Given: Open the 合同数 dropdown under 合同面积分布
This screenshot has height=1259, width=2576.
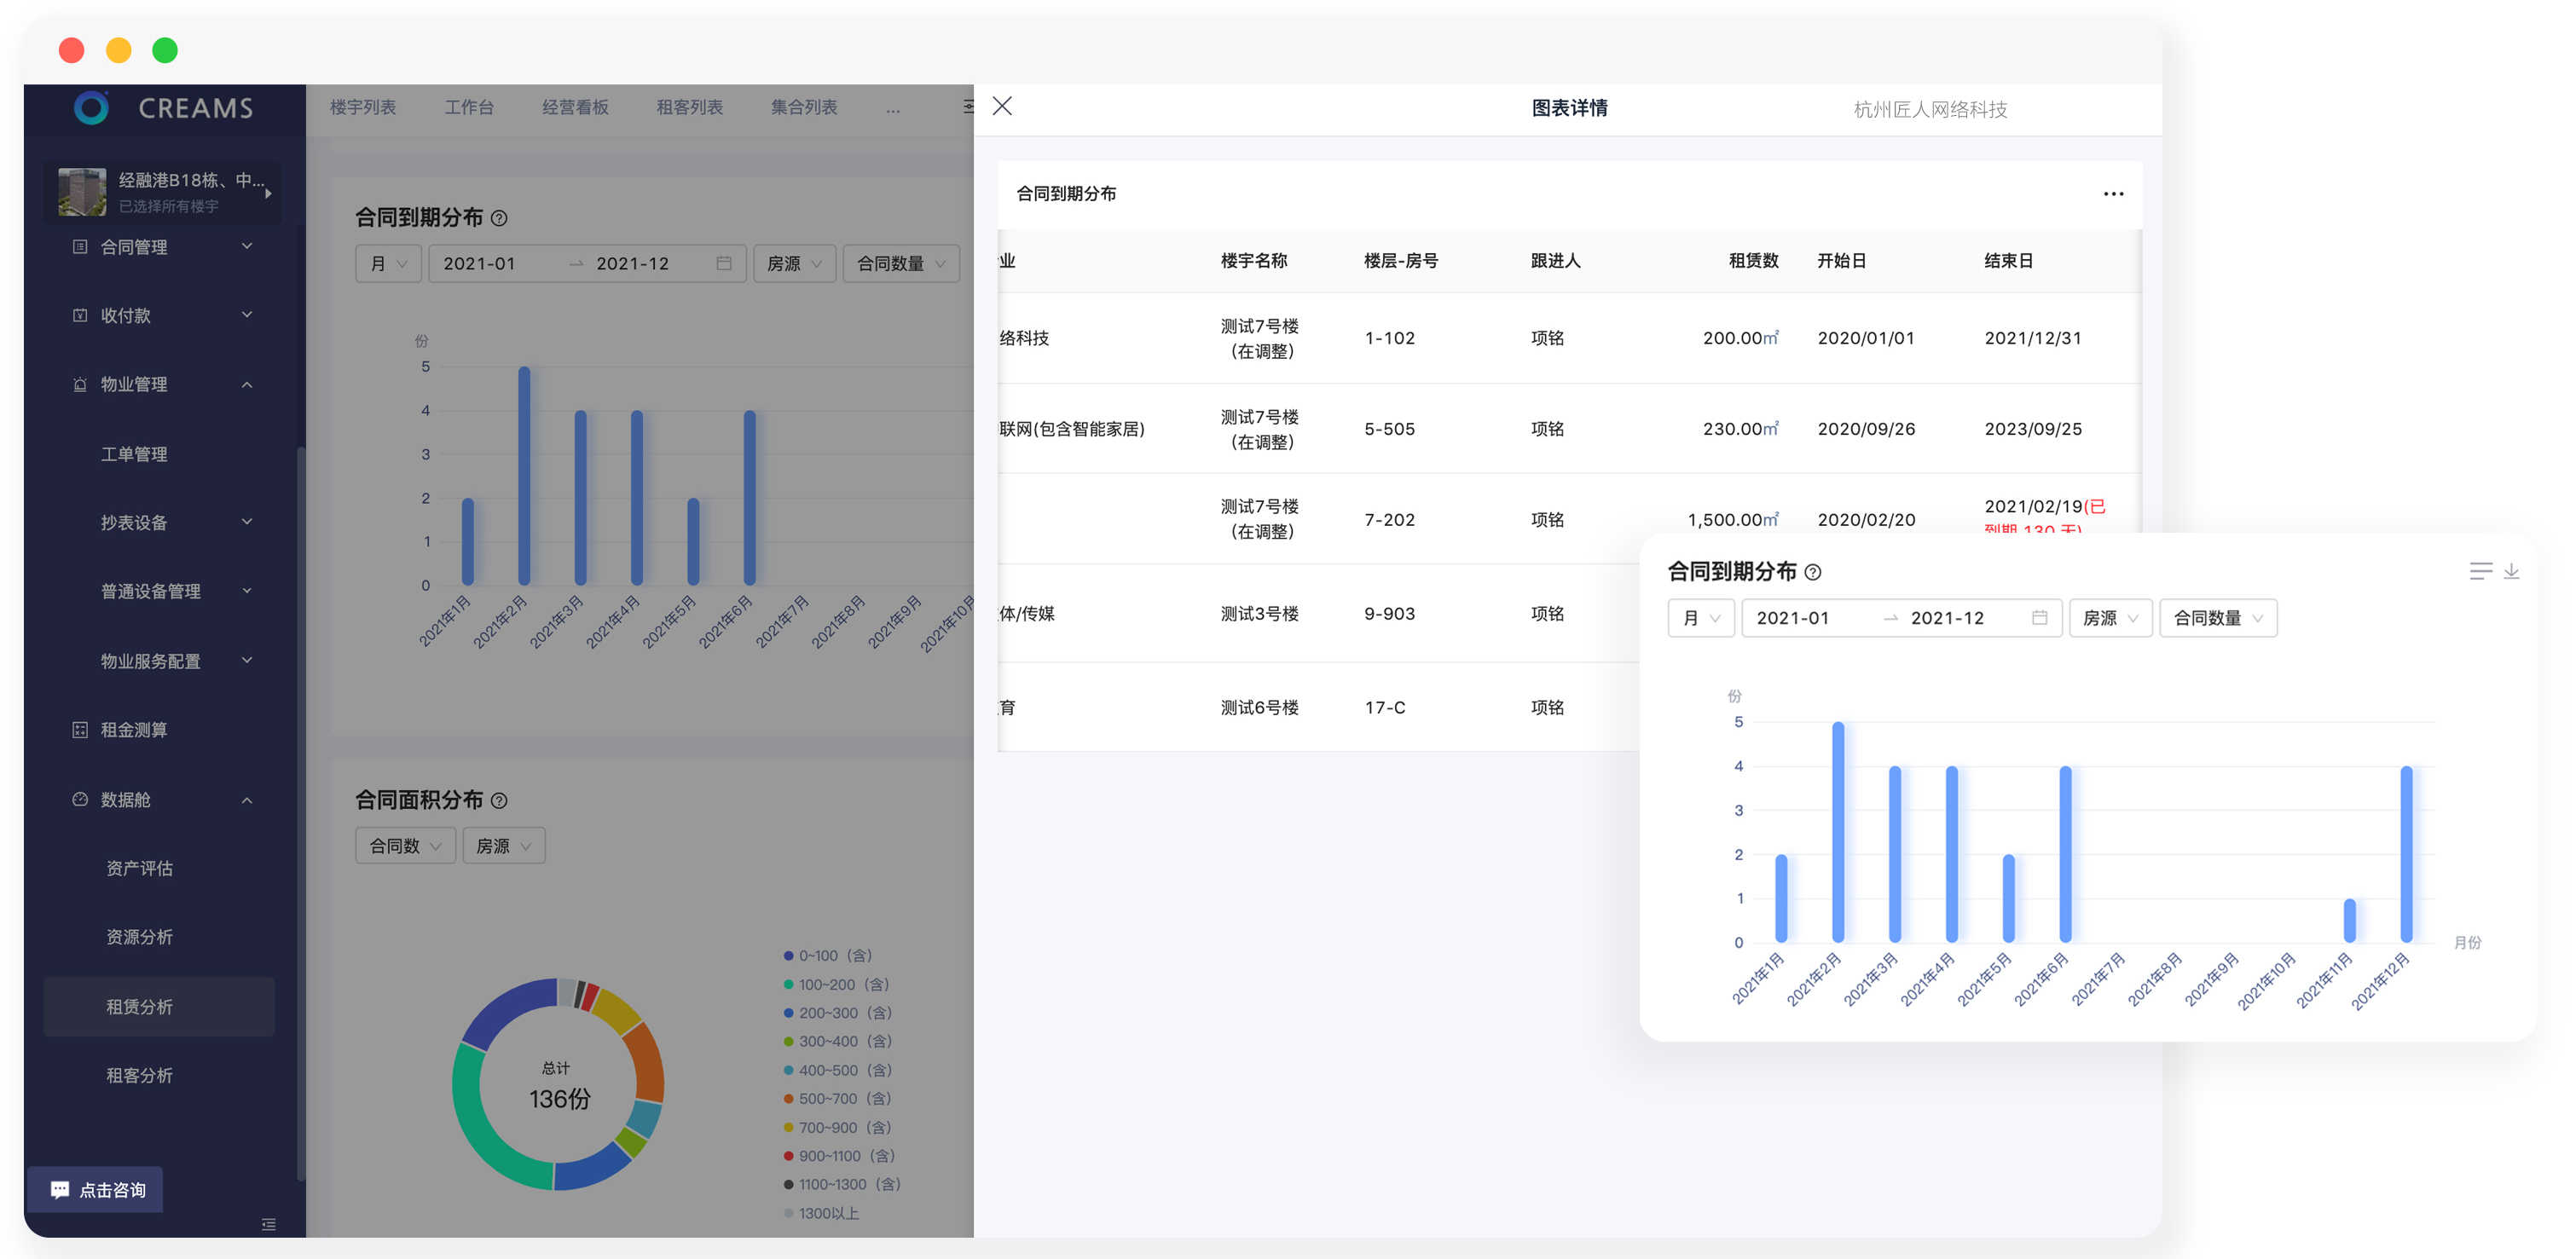Looking at the screenshot, I should [x=405, y=846].
